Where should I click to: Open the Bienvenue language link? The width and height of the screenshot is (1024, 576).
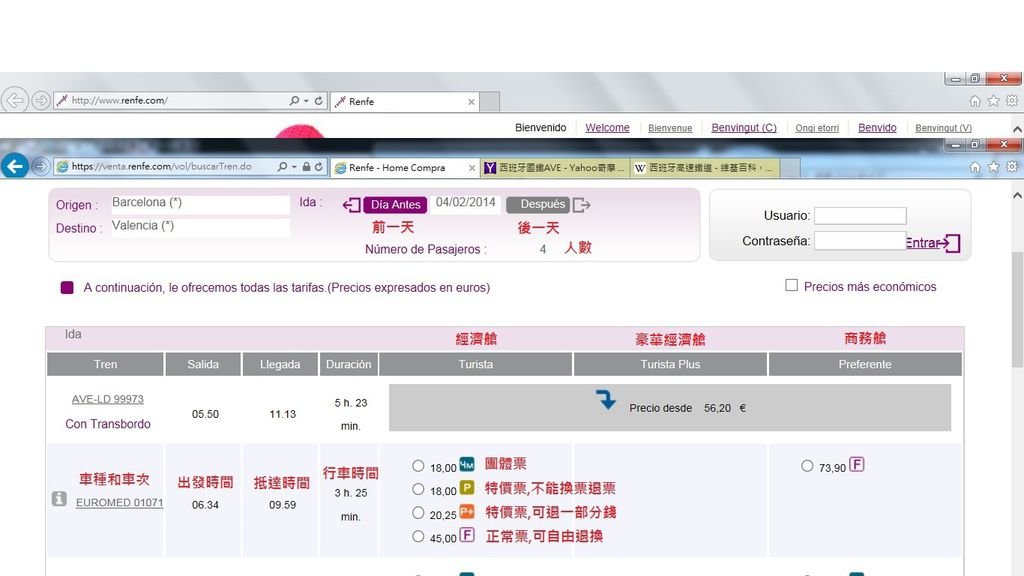point(670,128)
